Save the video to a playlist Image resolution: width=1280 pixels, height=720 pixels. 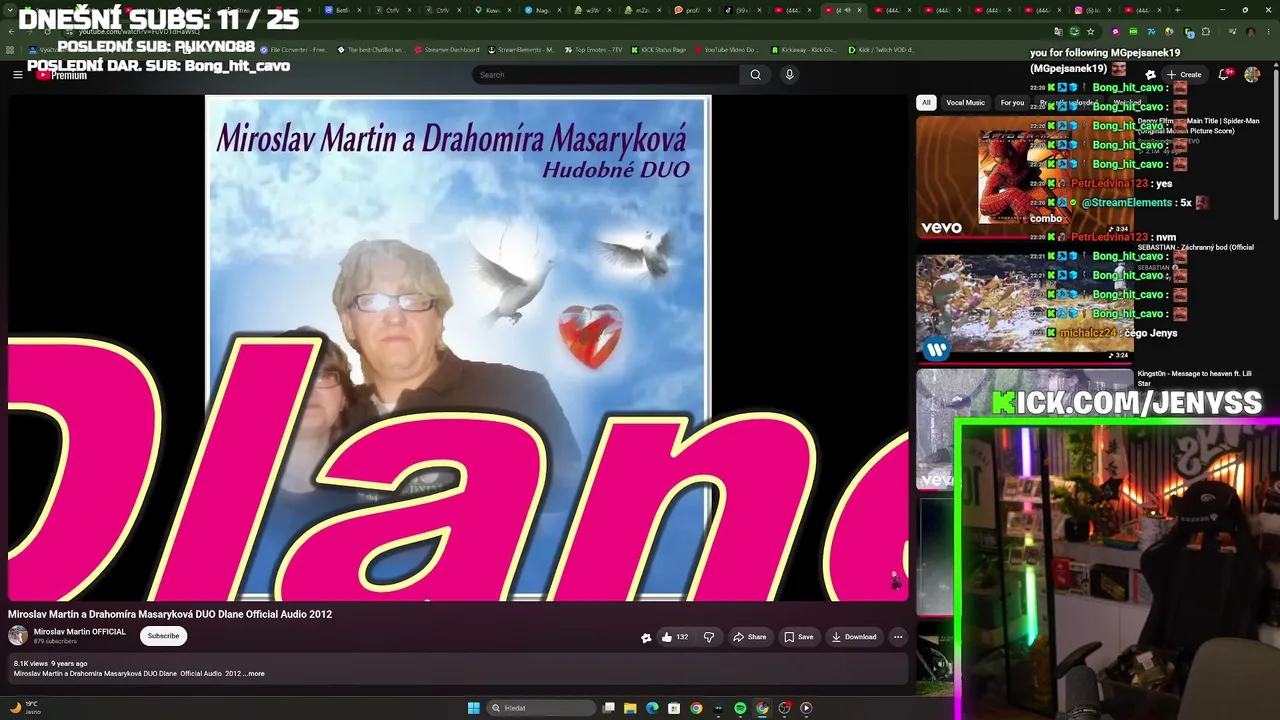(798, 637)
